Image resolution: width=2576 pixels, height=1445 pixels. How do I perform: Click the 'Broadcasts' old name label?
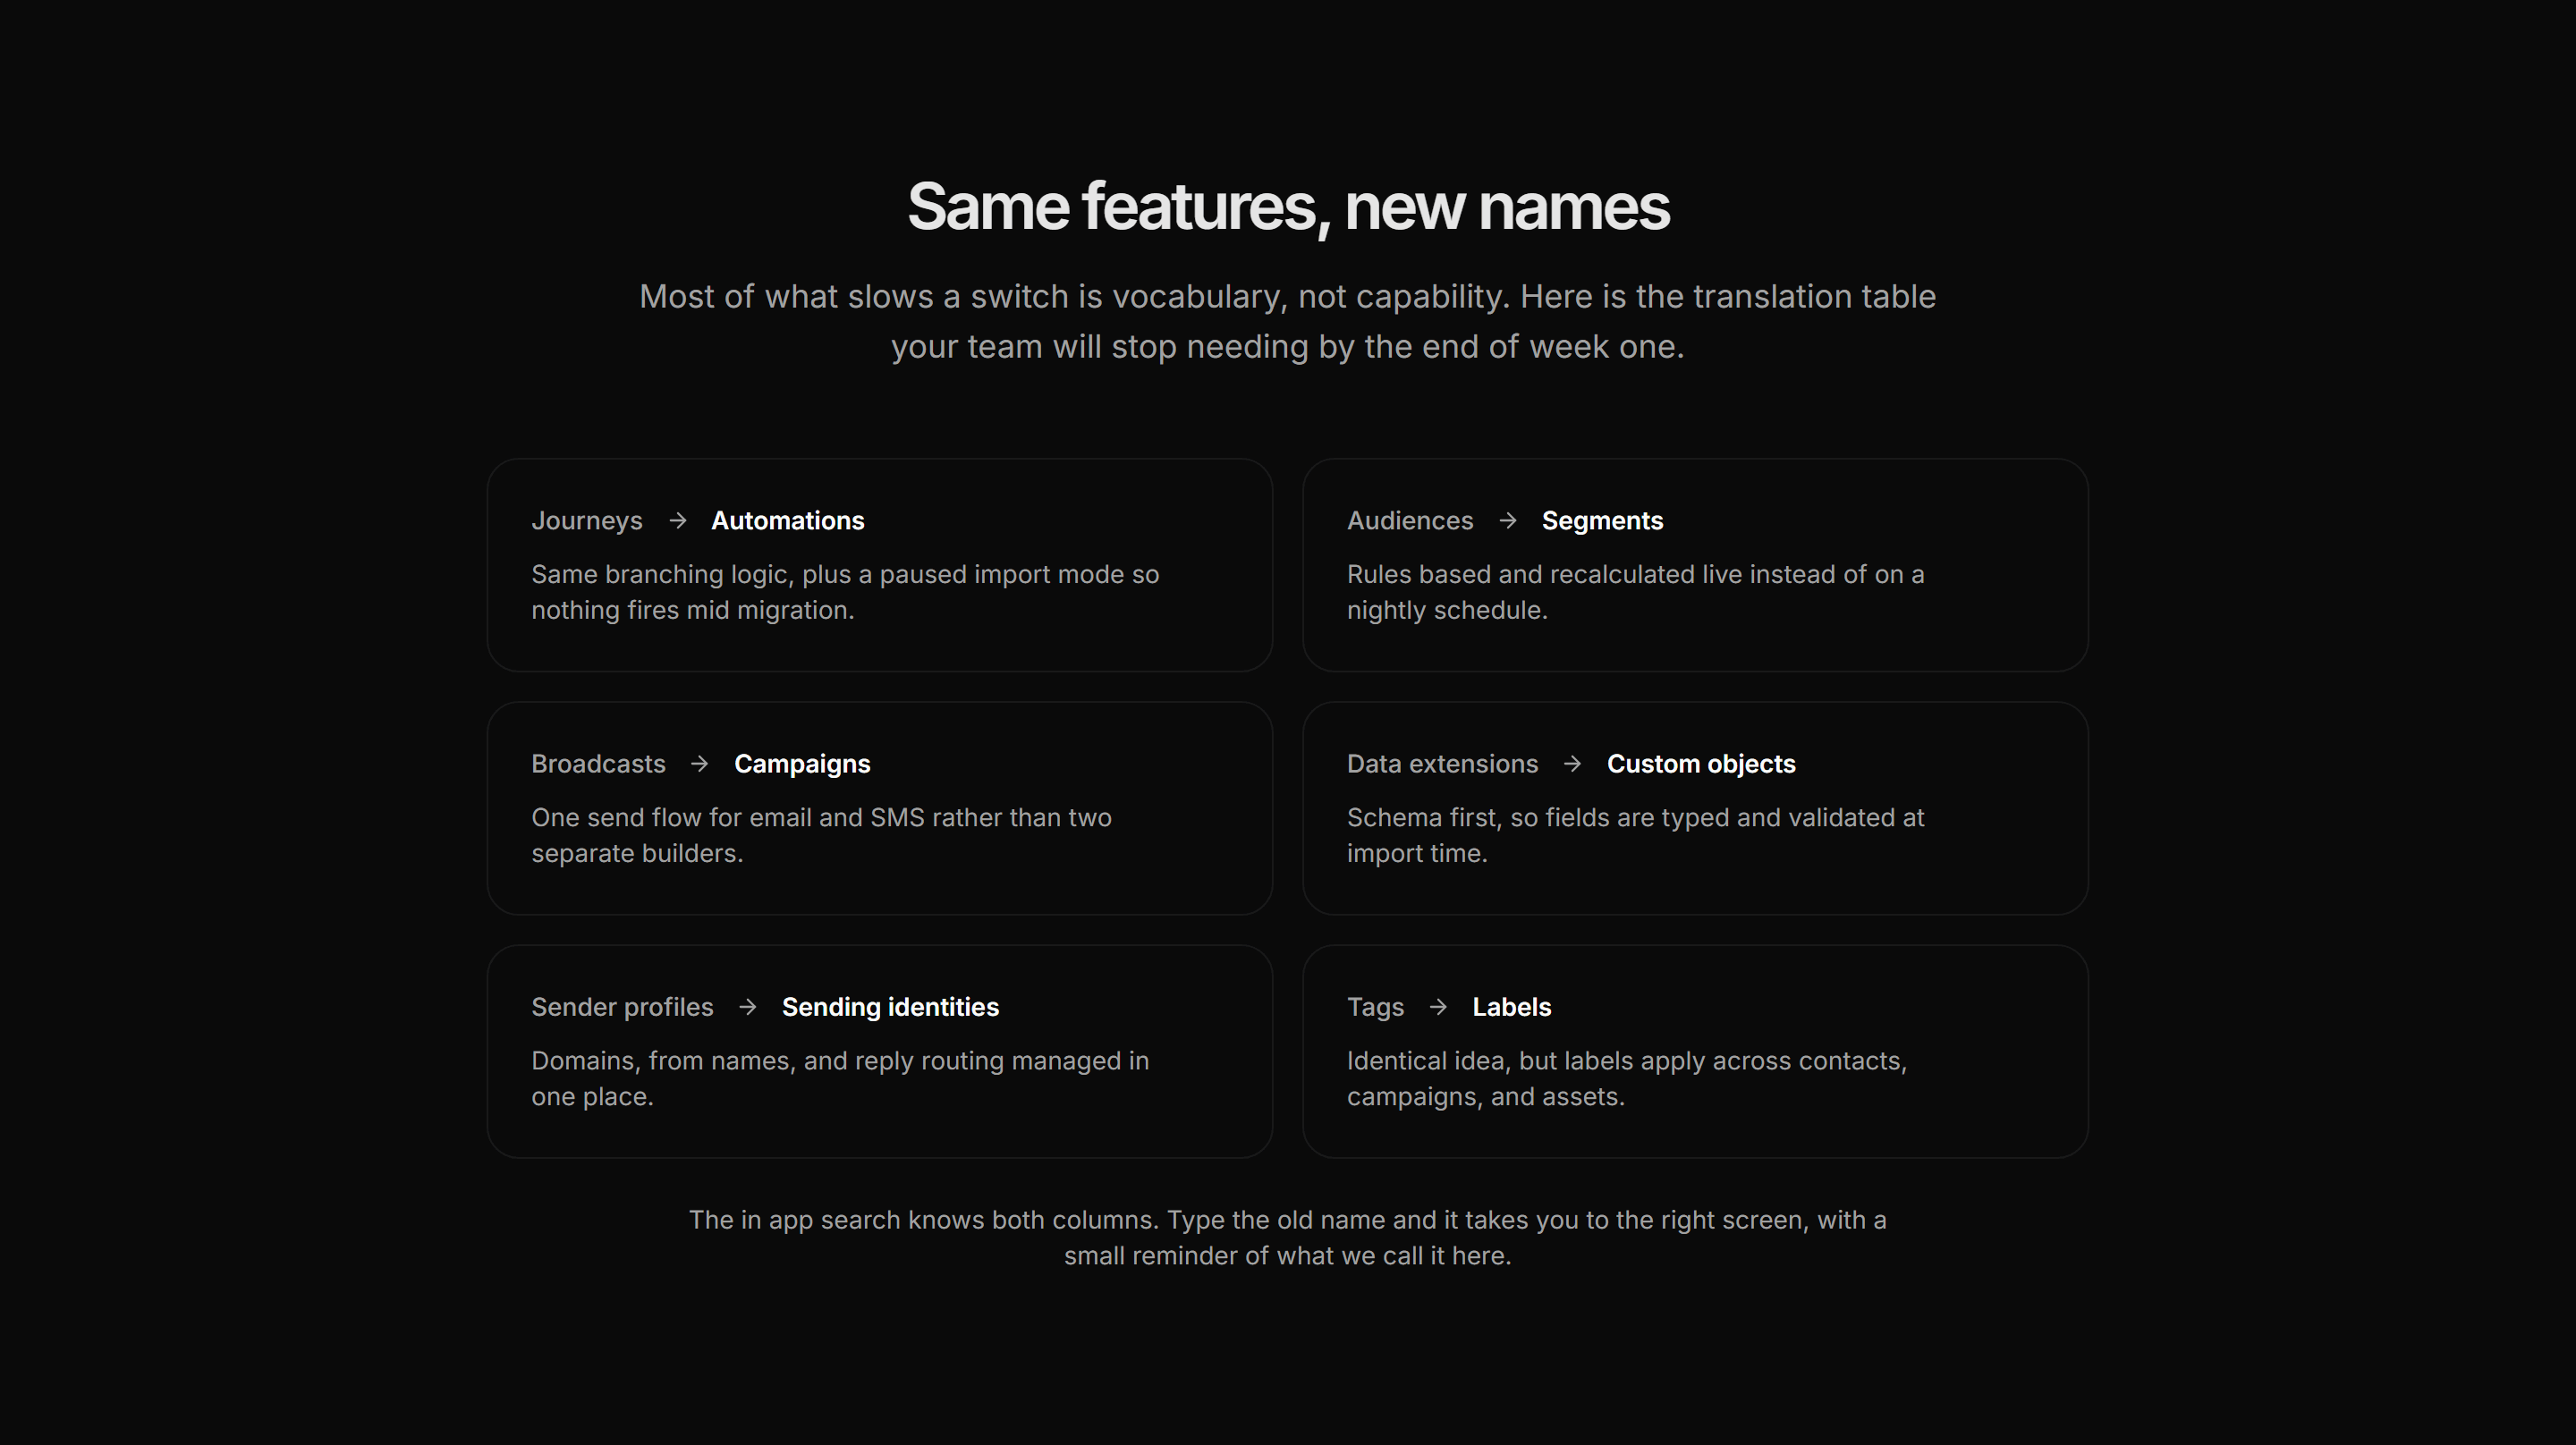[x=598, y=764]
